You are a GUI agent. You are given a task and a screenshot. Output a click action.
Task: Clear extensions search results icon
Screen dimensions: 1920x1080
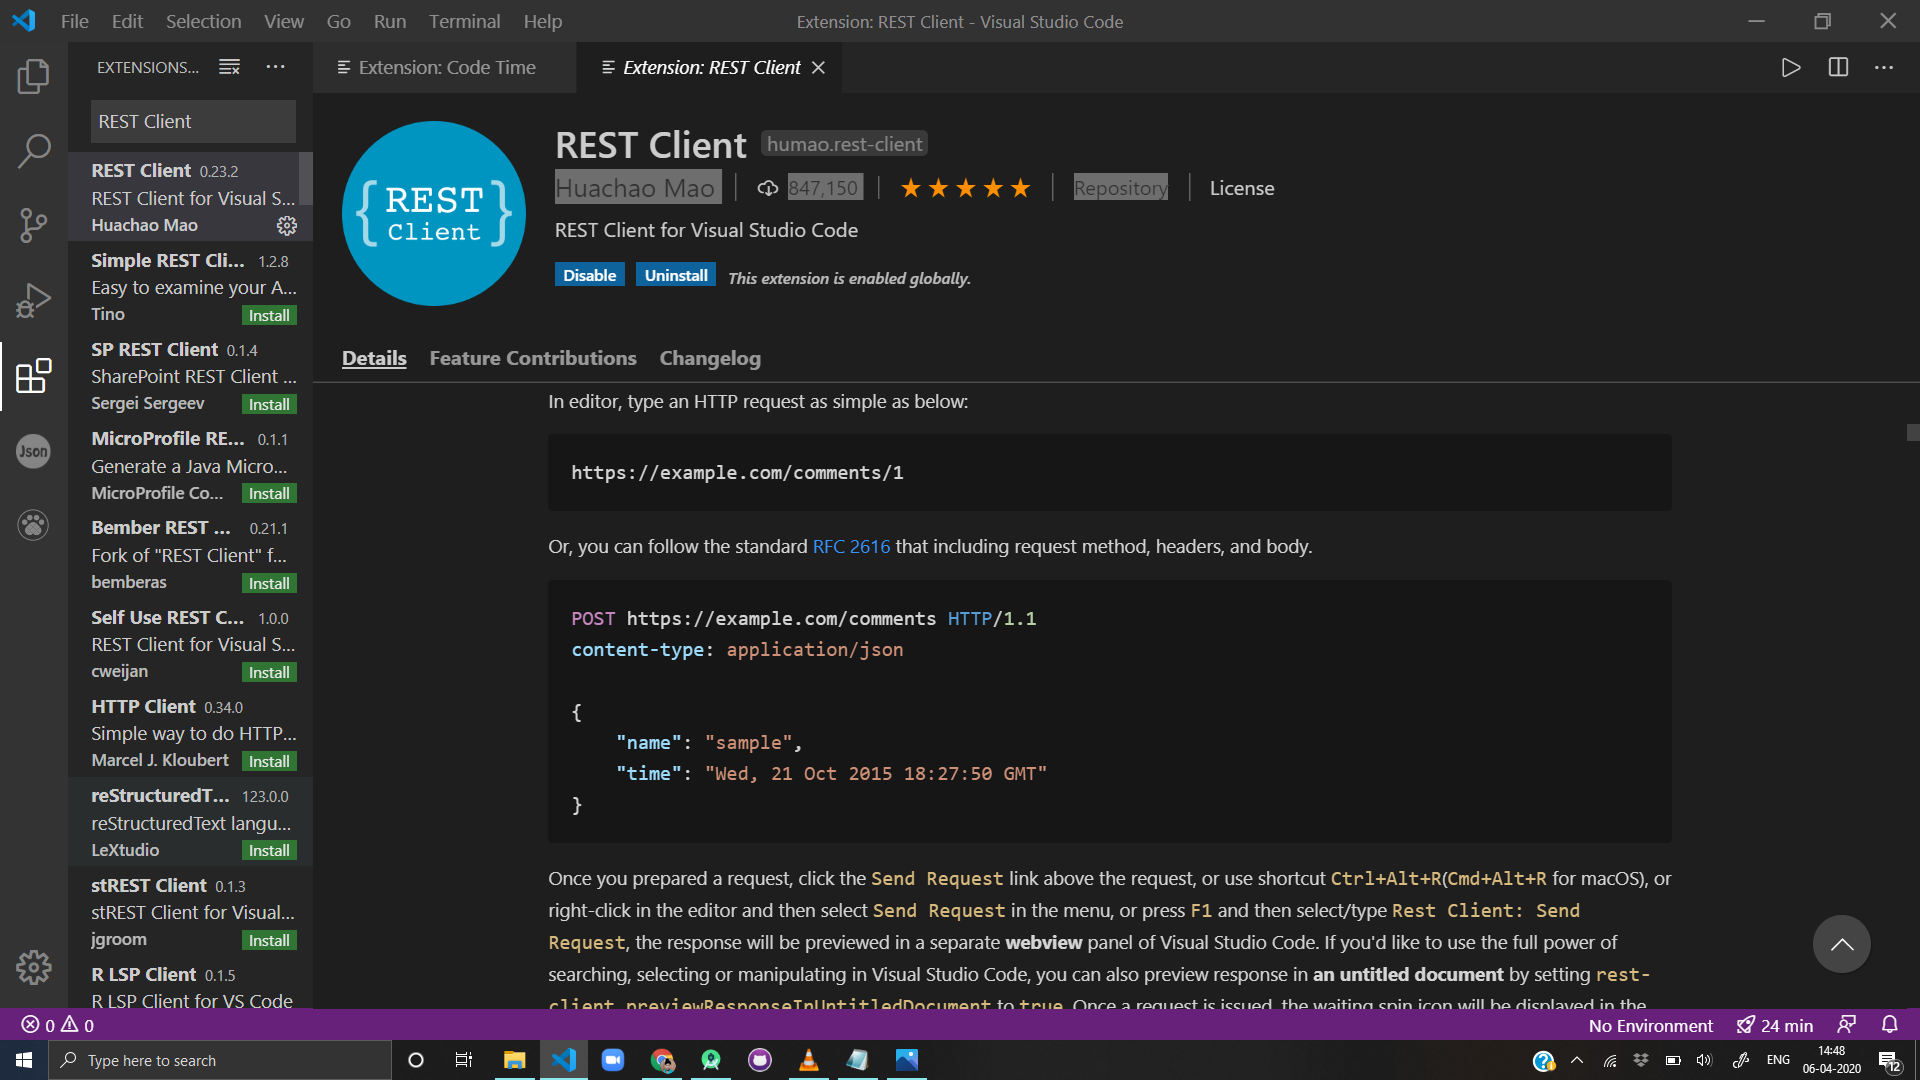click(230, 67)
